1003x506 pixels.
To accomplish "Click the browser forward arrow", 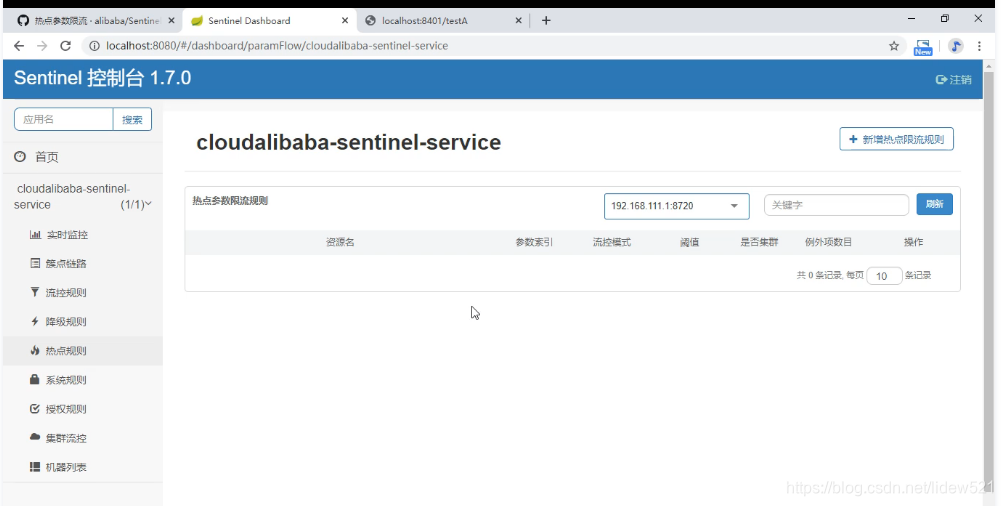I will click(x=42, y=46).
